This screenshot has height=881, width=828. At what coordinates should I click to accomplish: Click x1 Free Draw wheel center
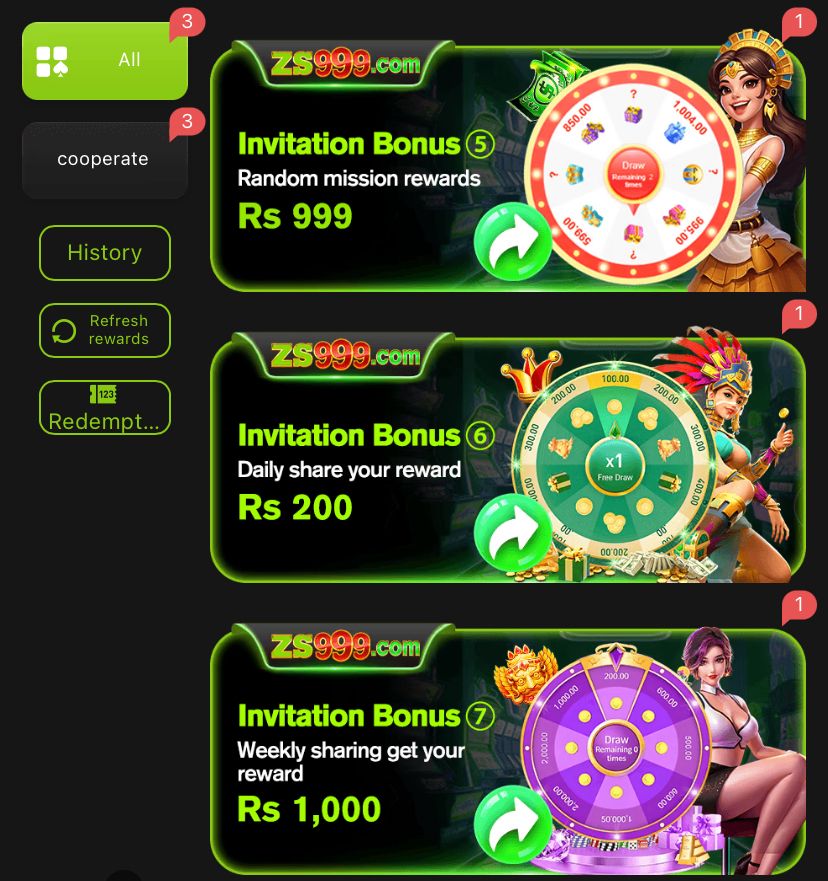615,467
